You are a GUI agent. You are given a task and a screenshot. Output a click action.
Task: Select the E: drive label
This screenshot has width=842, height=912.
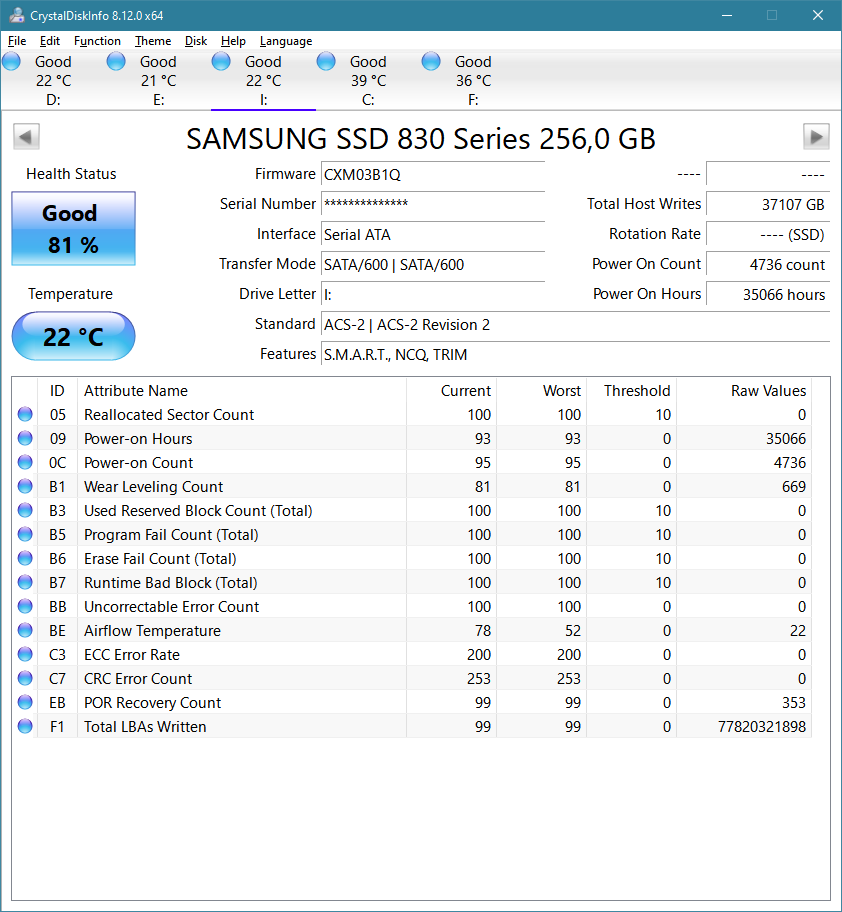point(158,100)
